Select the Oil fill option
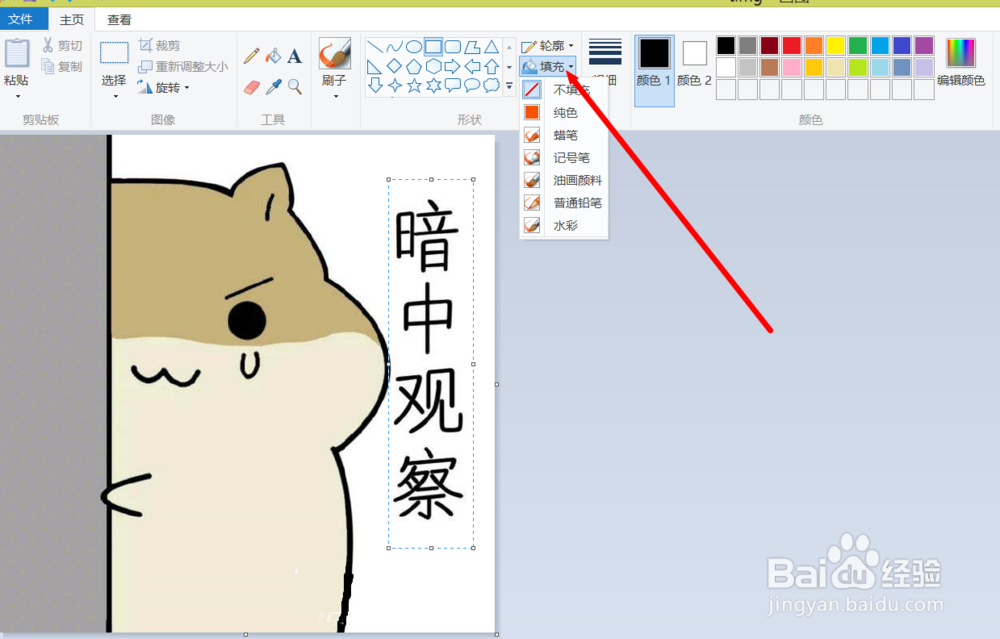This screenshot has height=639, width=1000. point(564,180)
